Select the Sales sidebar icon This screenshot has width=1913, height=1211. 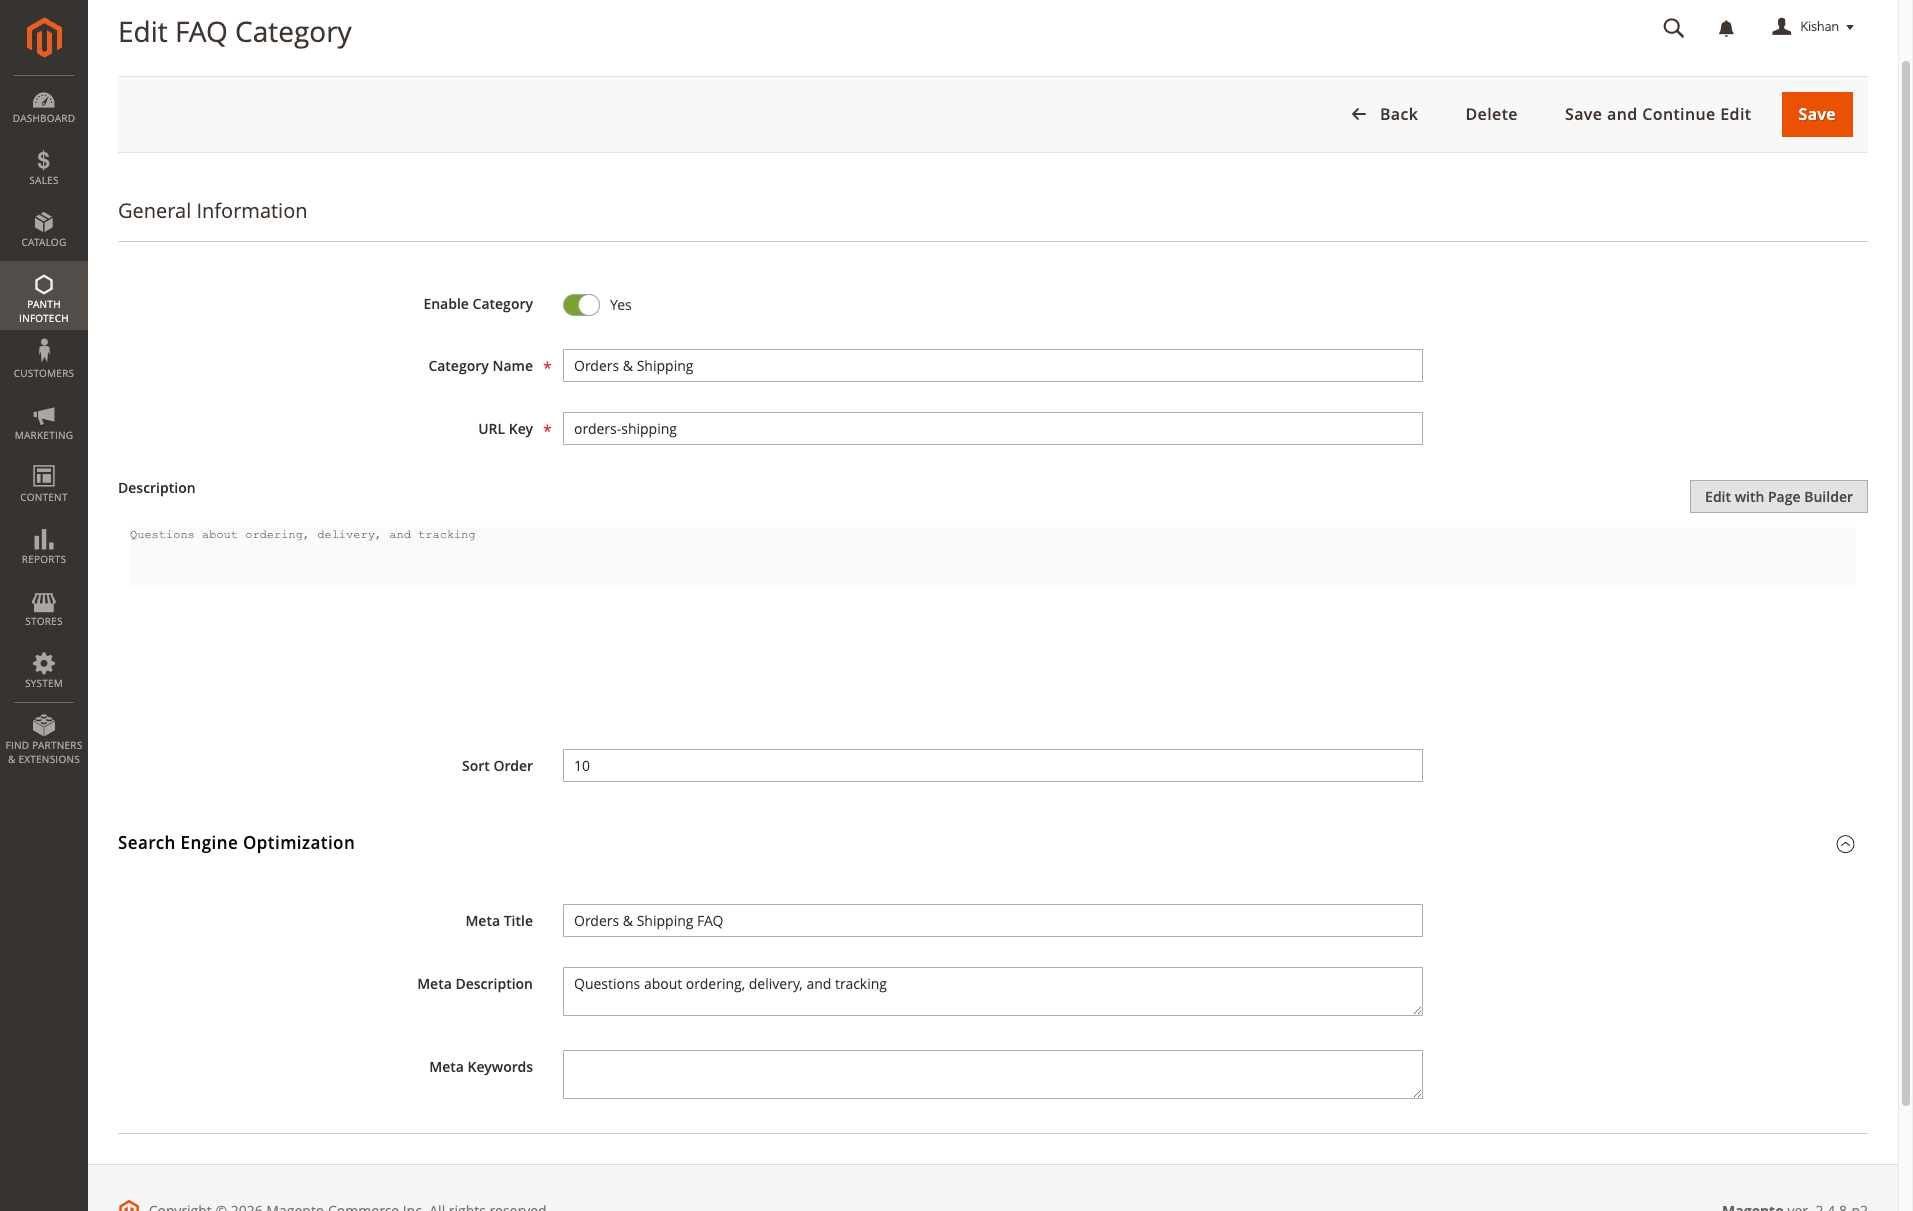tap(43, 166)
